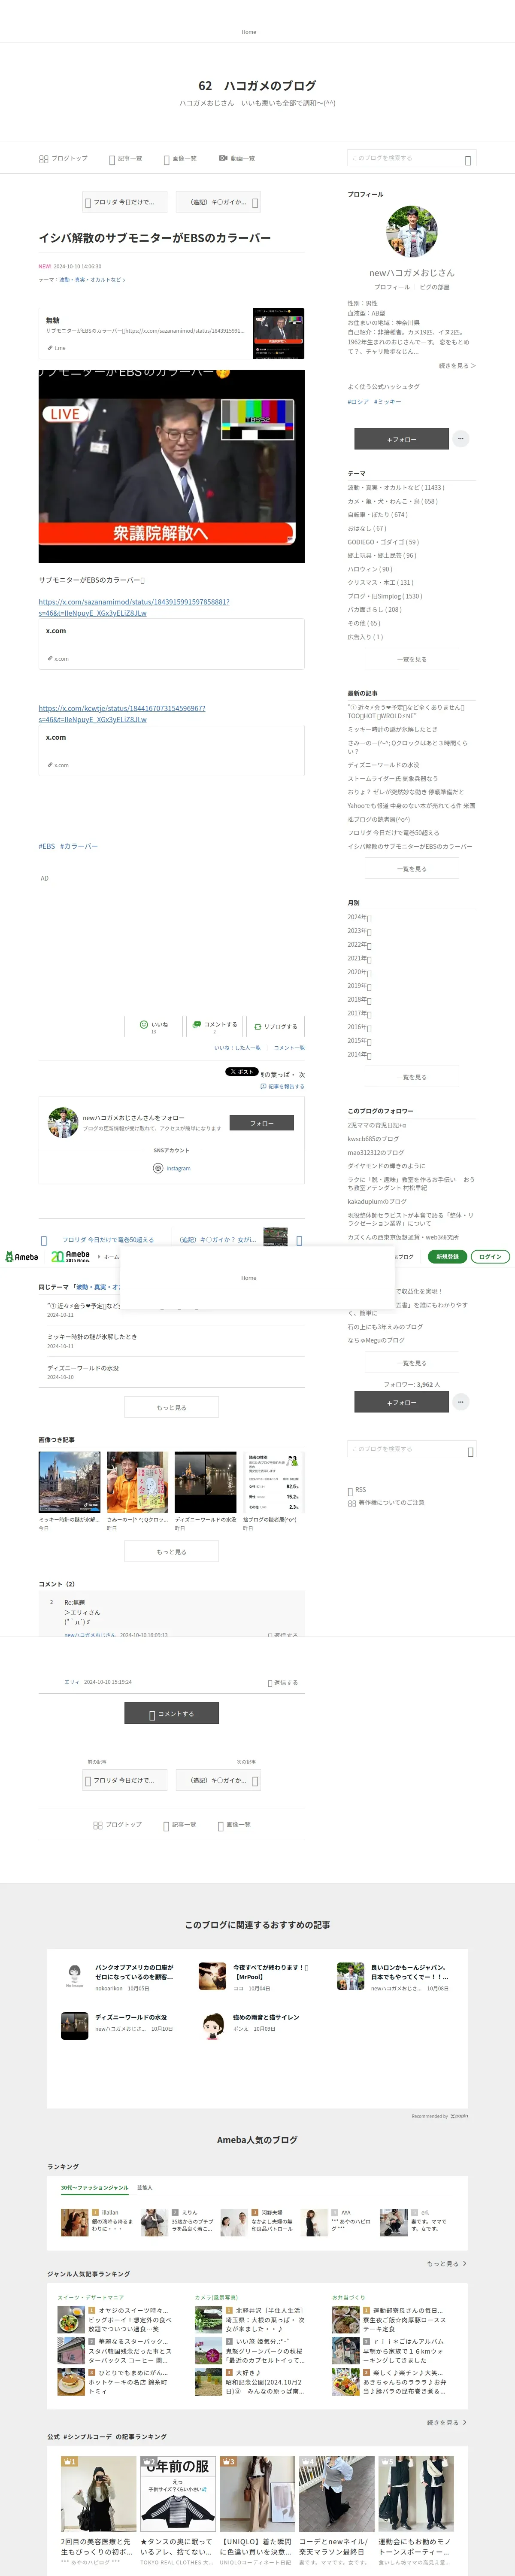This screenshot has height=2576, width=515.
Task: Click the 返信する link on エリィ's comment
Action: coord(282,1683)
